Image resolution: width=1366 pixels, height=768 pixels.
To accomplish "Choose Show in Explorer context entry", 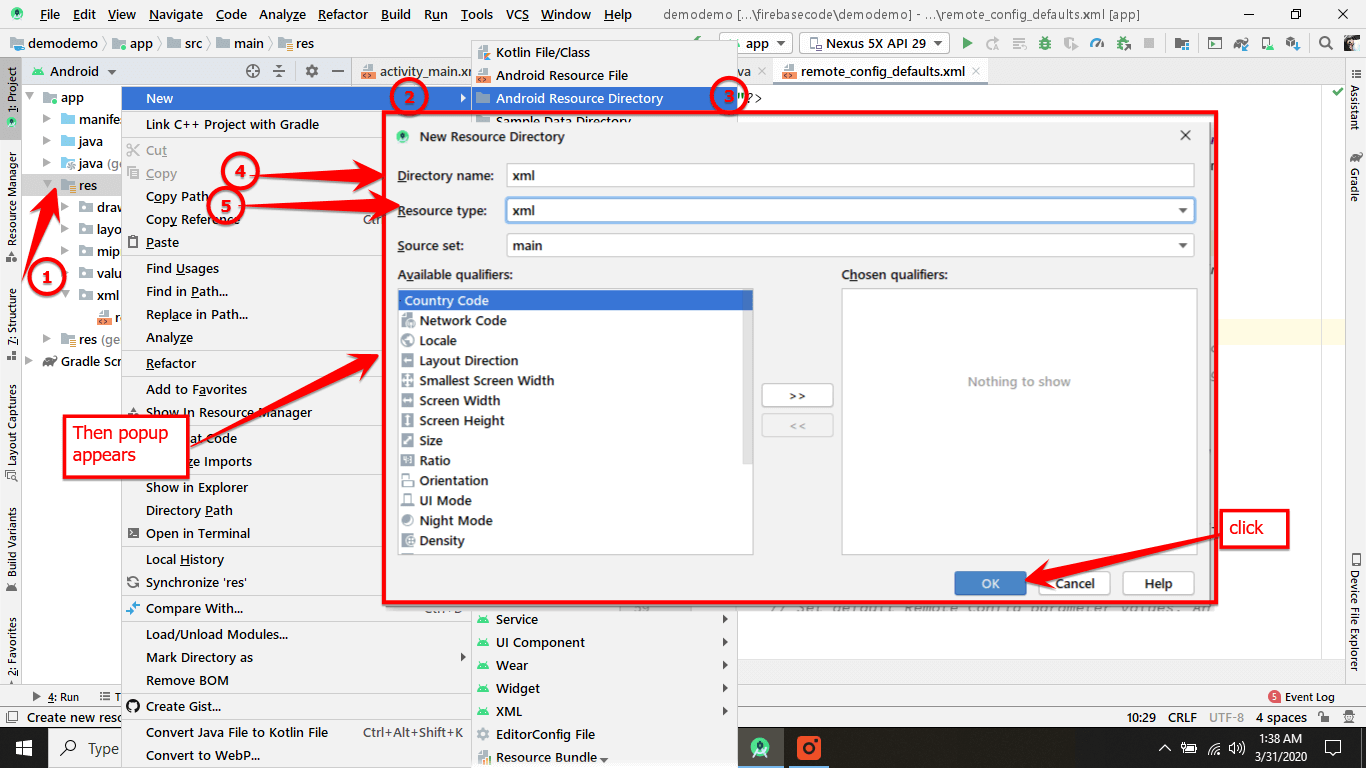I will tap(197, 487).
